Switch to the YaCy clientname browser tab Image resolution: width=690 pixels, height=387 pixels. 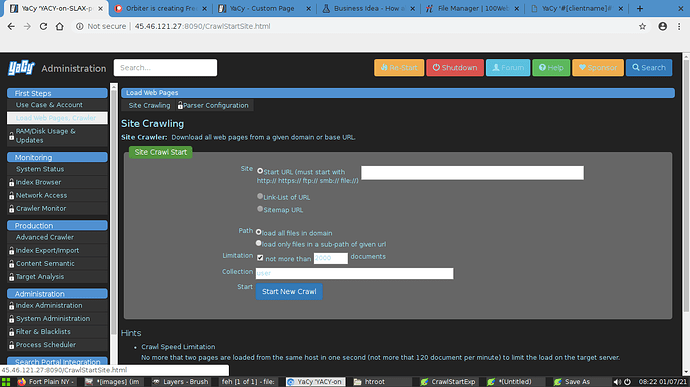tap(576, 8)
